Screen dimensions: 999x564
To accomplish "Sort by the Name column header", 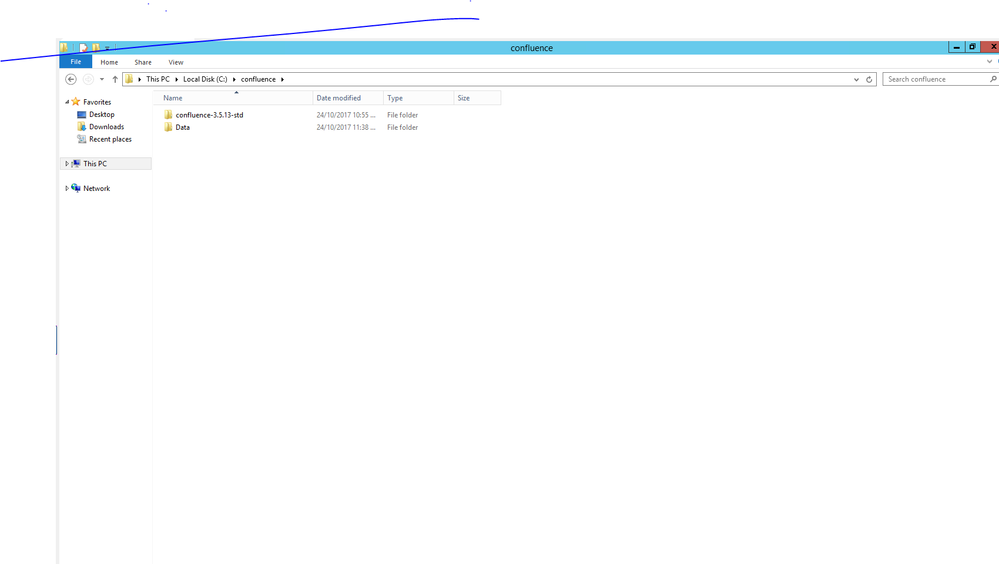I will click(233, 98).
